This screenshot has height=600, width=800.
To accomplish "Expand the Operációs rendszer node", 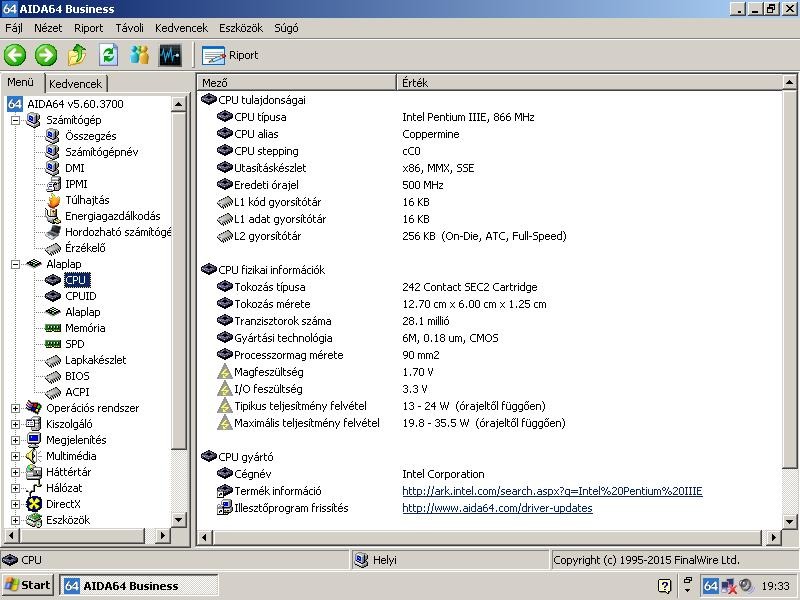I will (15, 408).
